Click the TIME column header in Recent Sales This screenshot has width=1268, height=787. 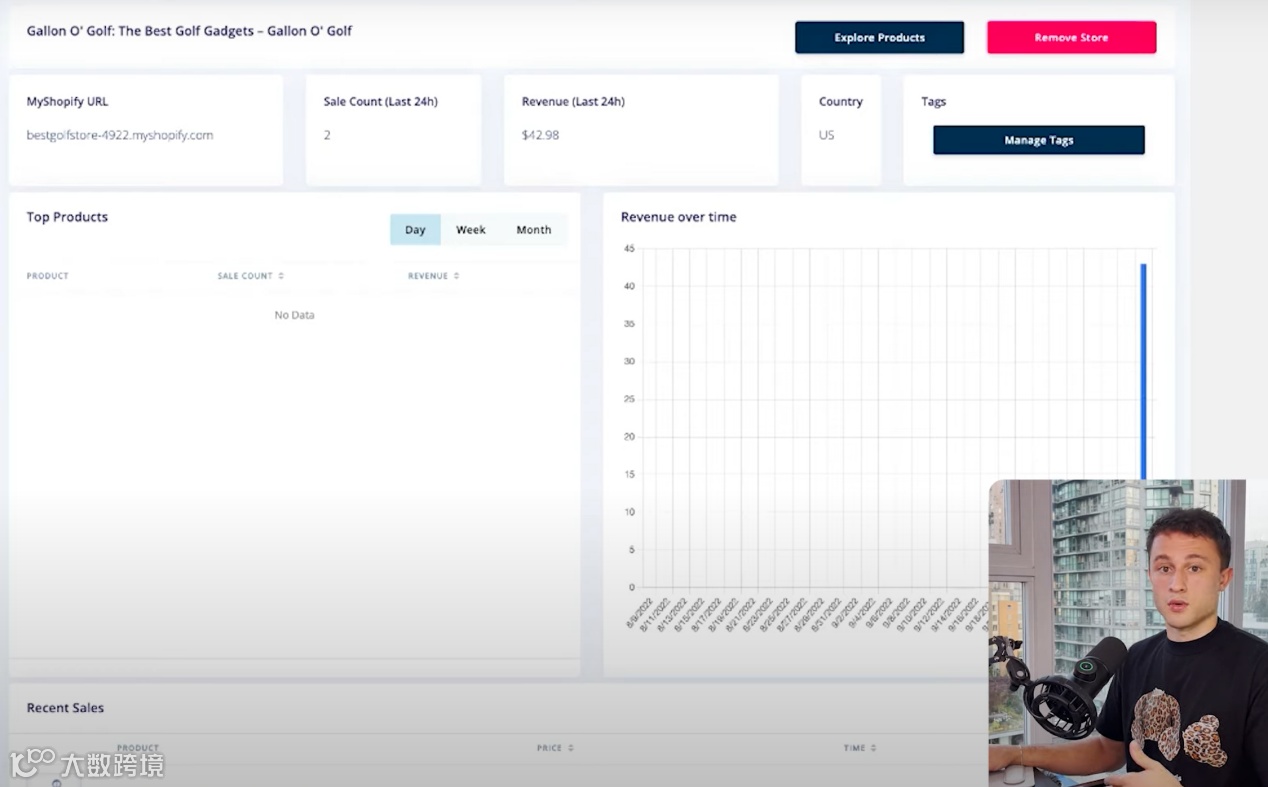[854, 748]
